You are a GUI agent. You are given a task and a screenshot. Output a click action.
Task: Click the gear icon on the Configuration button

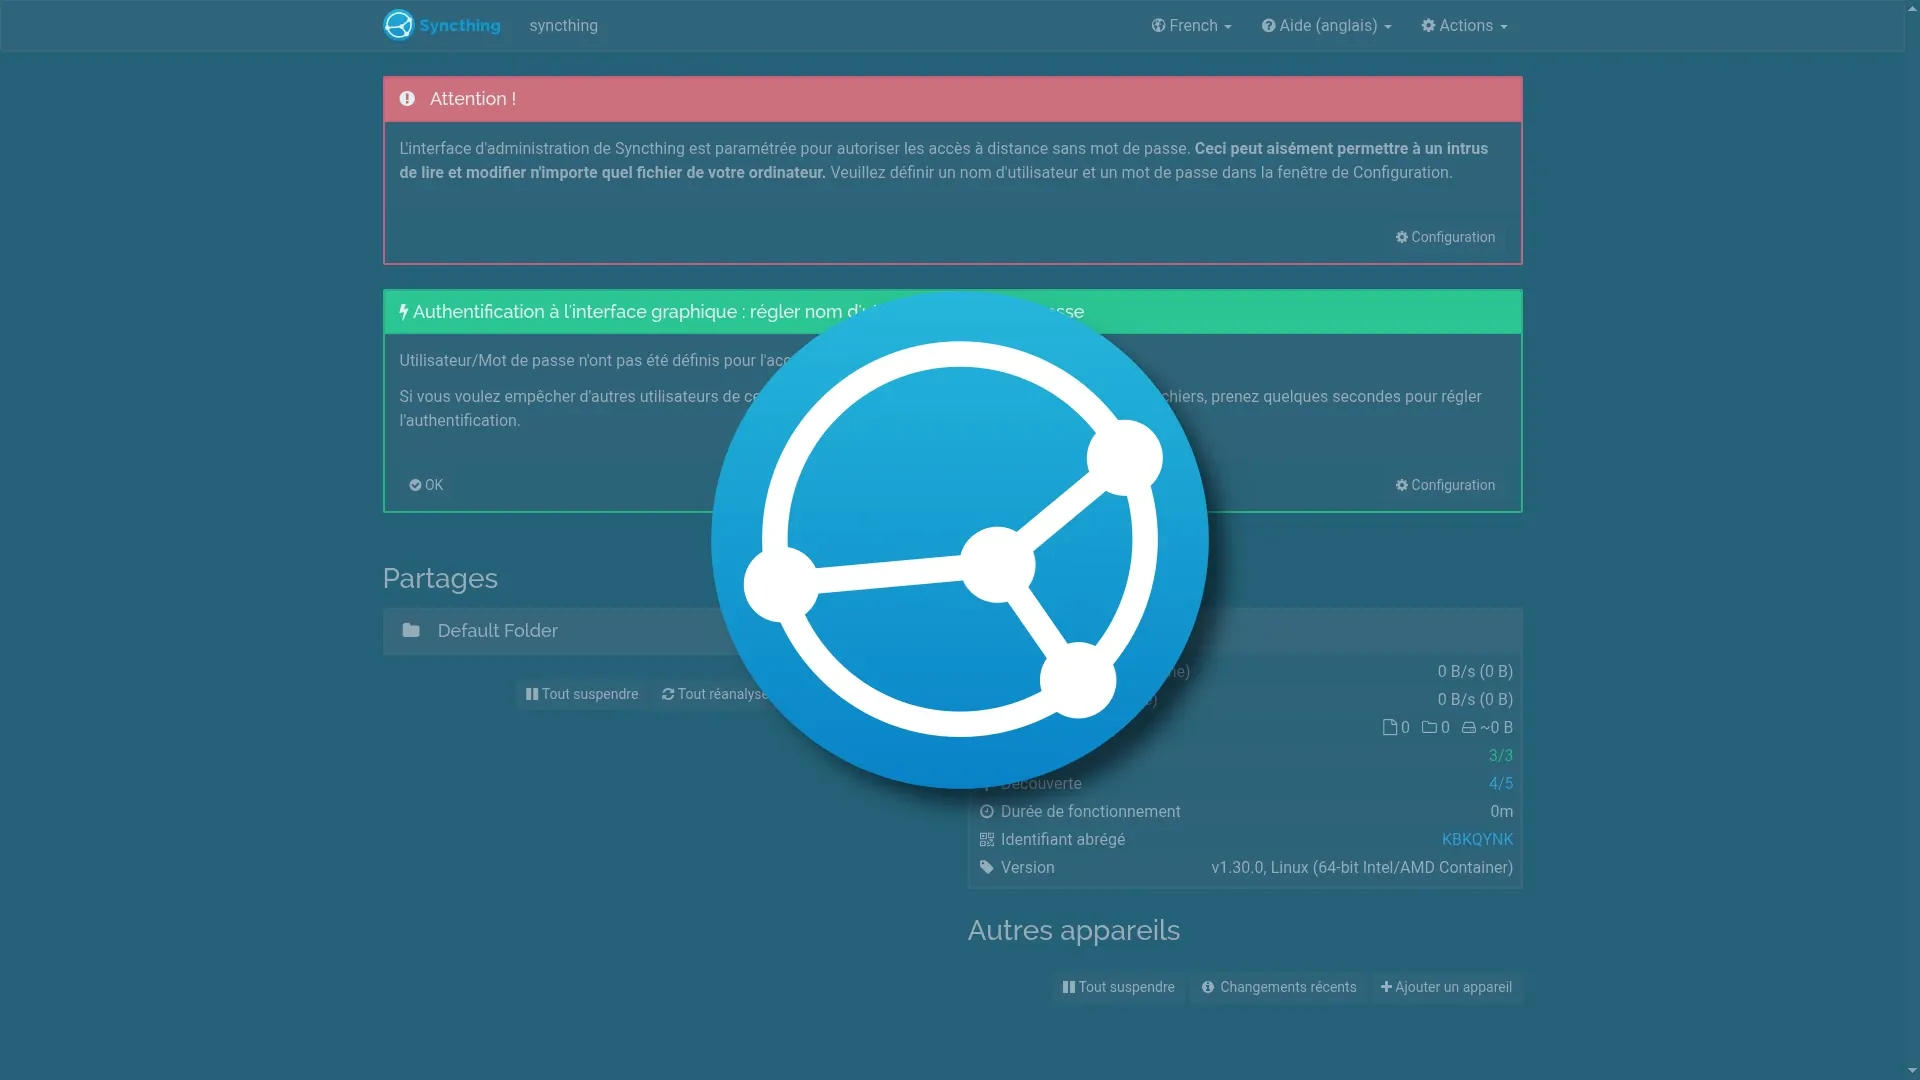1402,237
